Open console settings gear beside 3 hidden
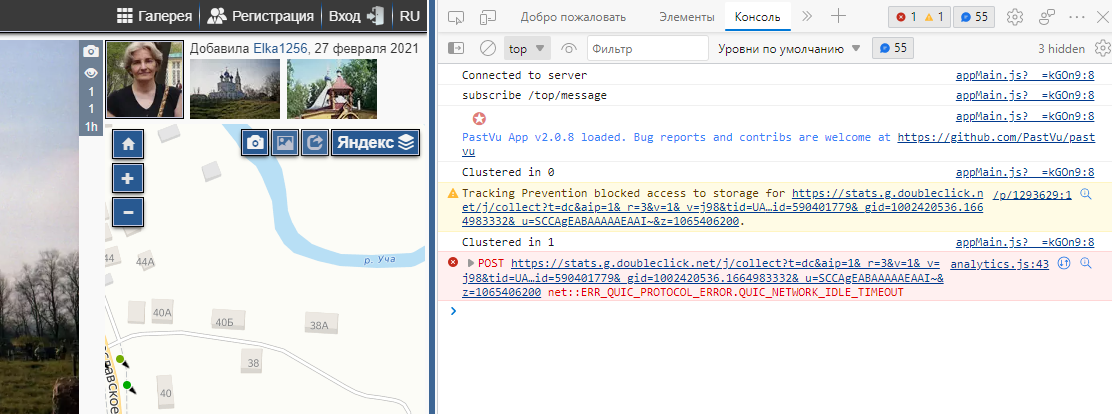This screenshot has width=1112, height=414. 1103,48
